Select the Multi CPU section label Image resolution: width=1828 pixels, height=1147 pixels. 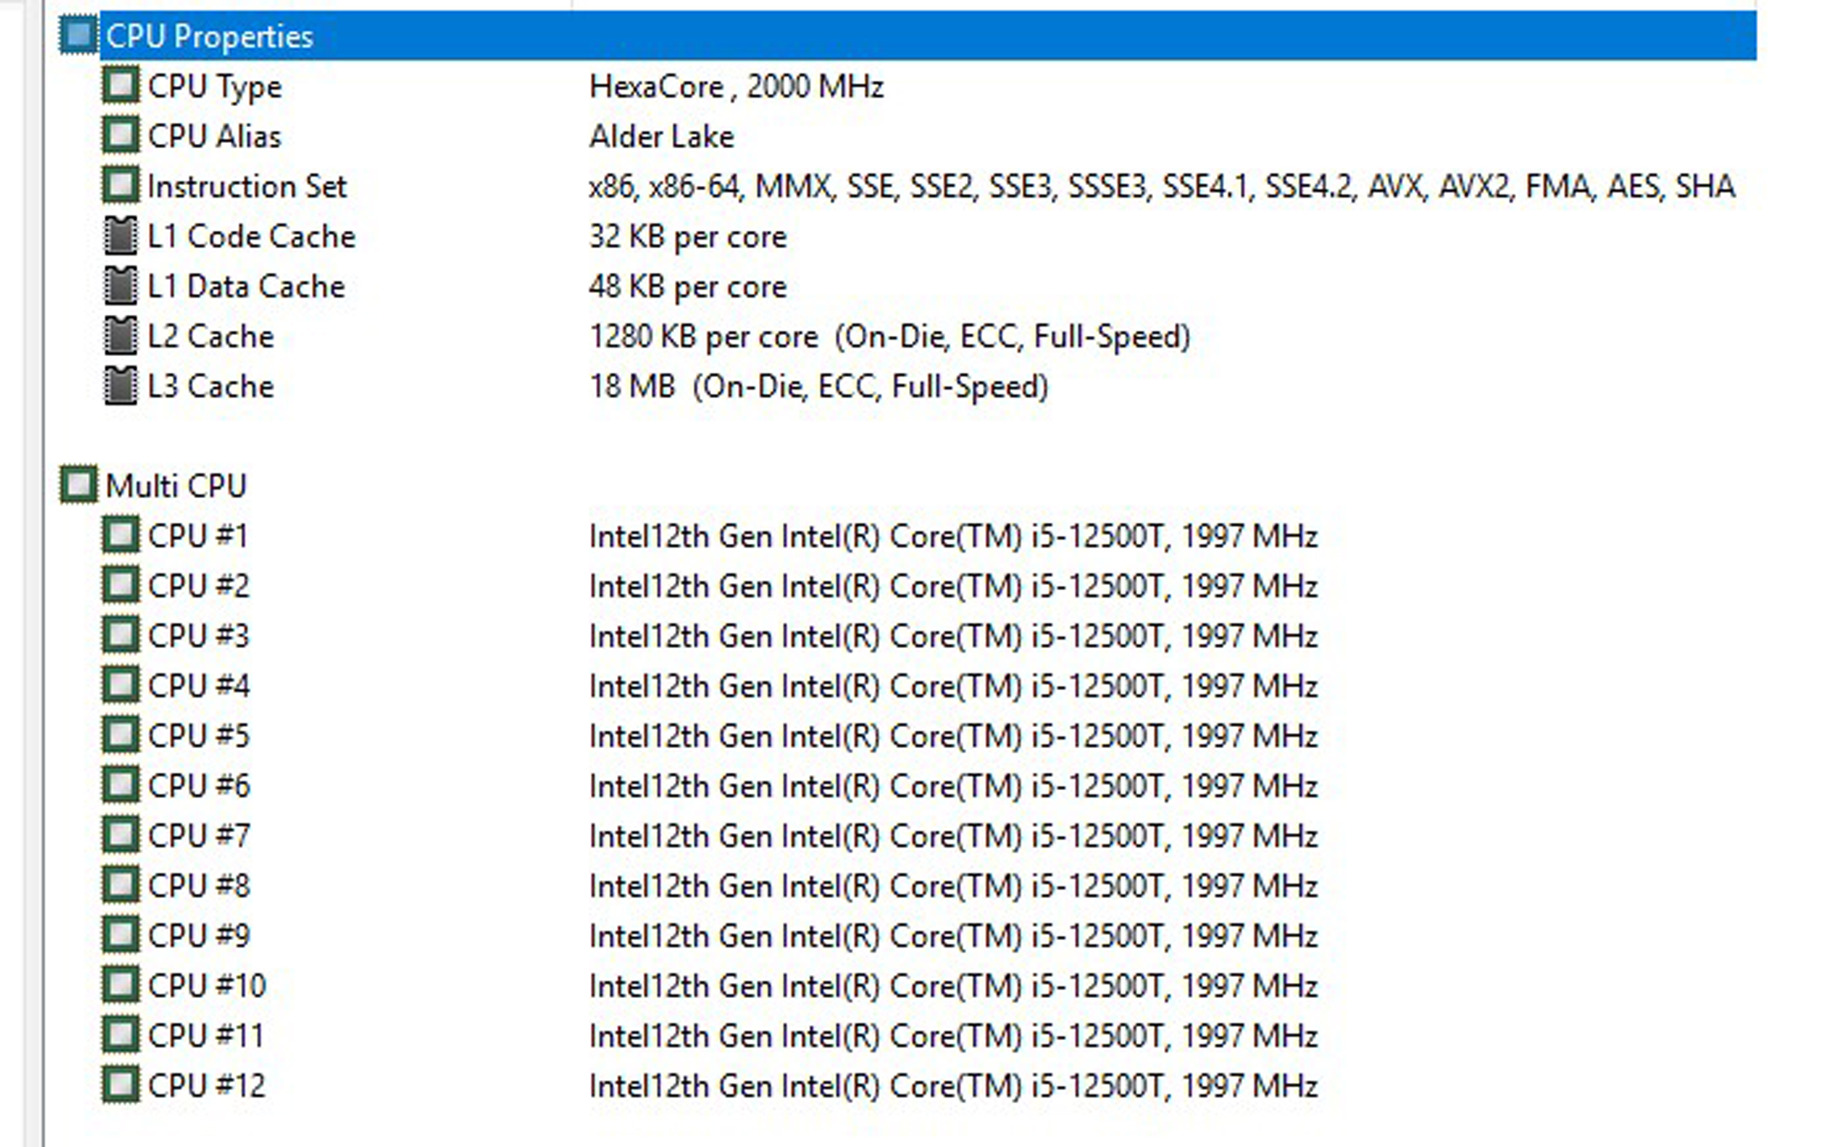[176, 486]
